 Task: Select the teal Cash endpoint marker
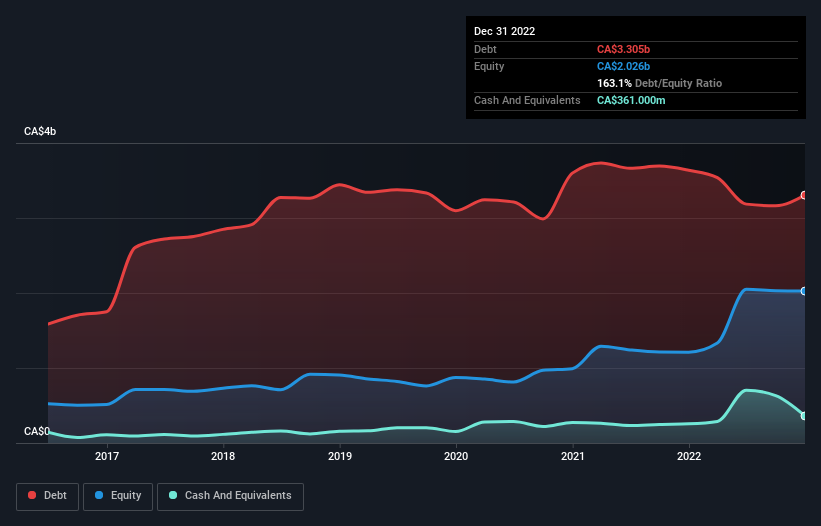pos(804,416)
